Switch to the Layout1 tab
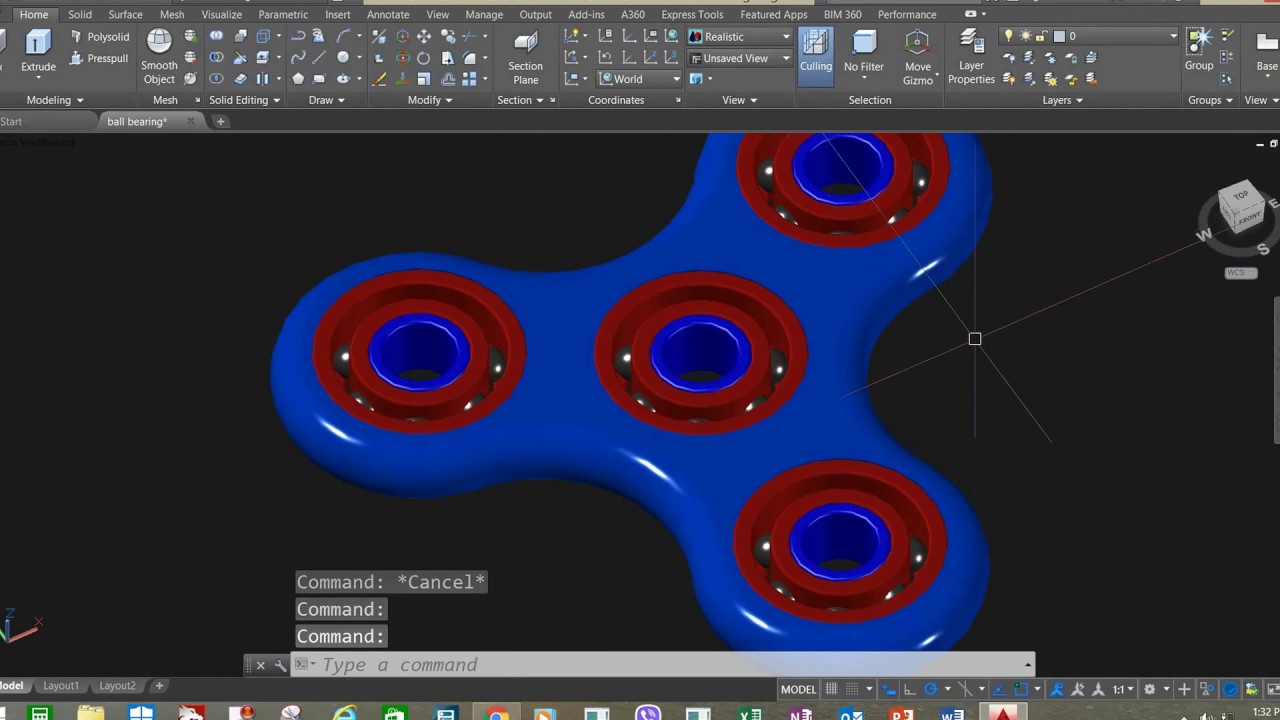Viewport: 1280px width, 720px height. [x=60, y=686]
